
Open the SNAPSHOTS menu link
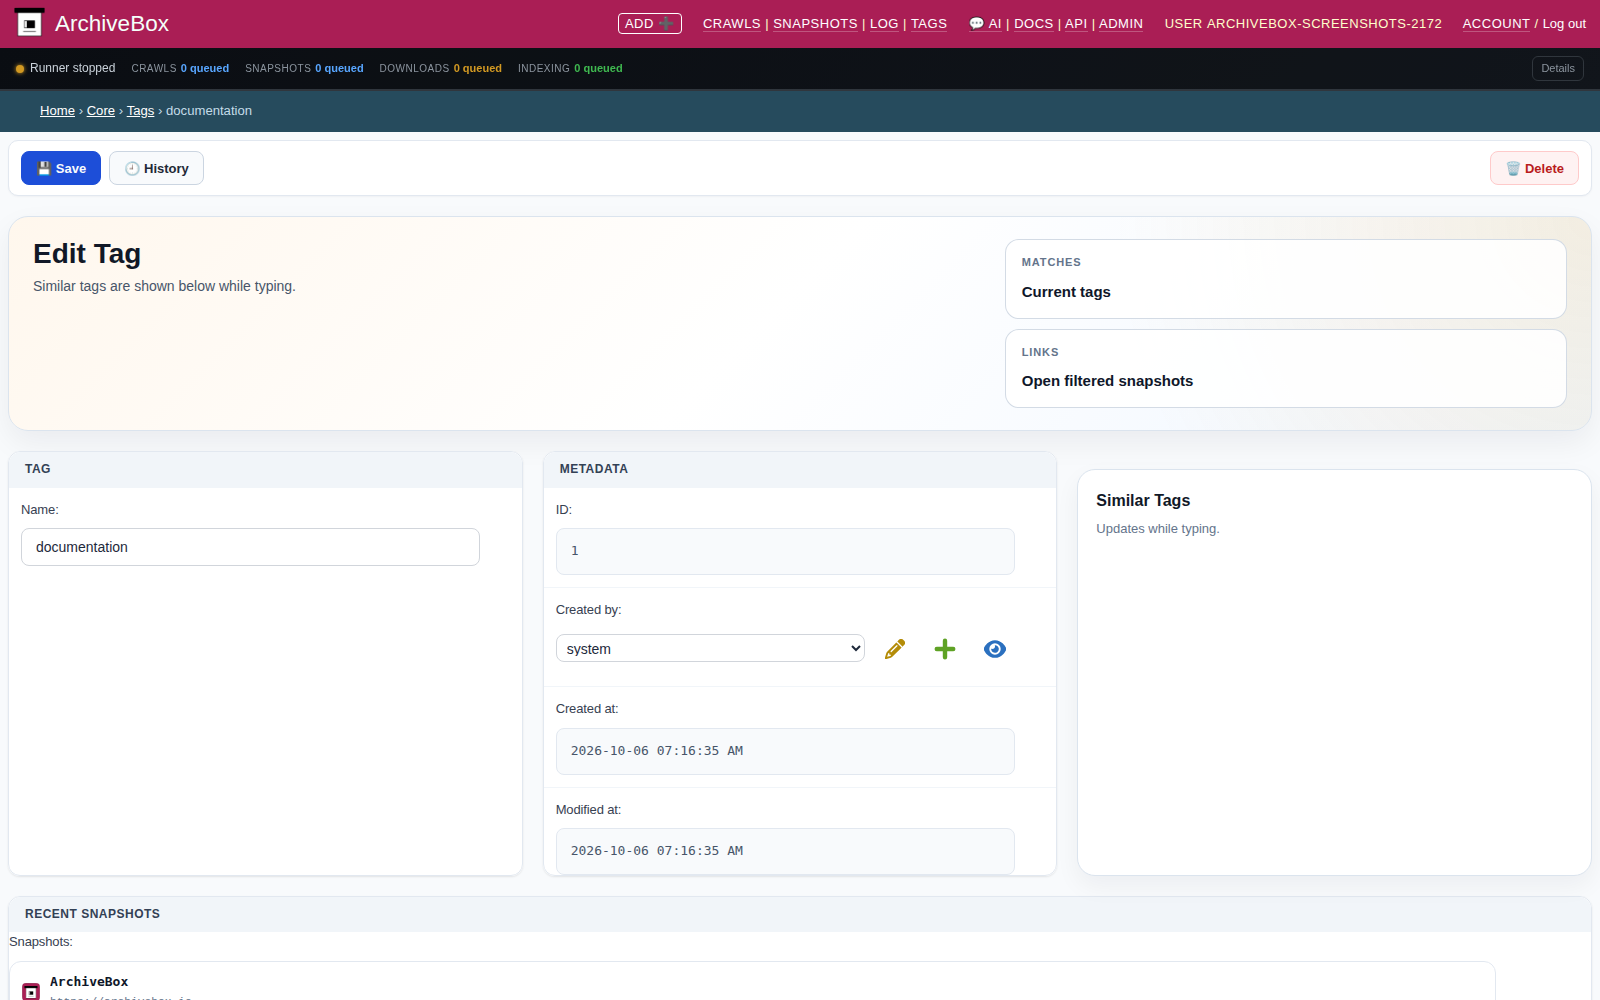(x=815, y=23)
